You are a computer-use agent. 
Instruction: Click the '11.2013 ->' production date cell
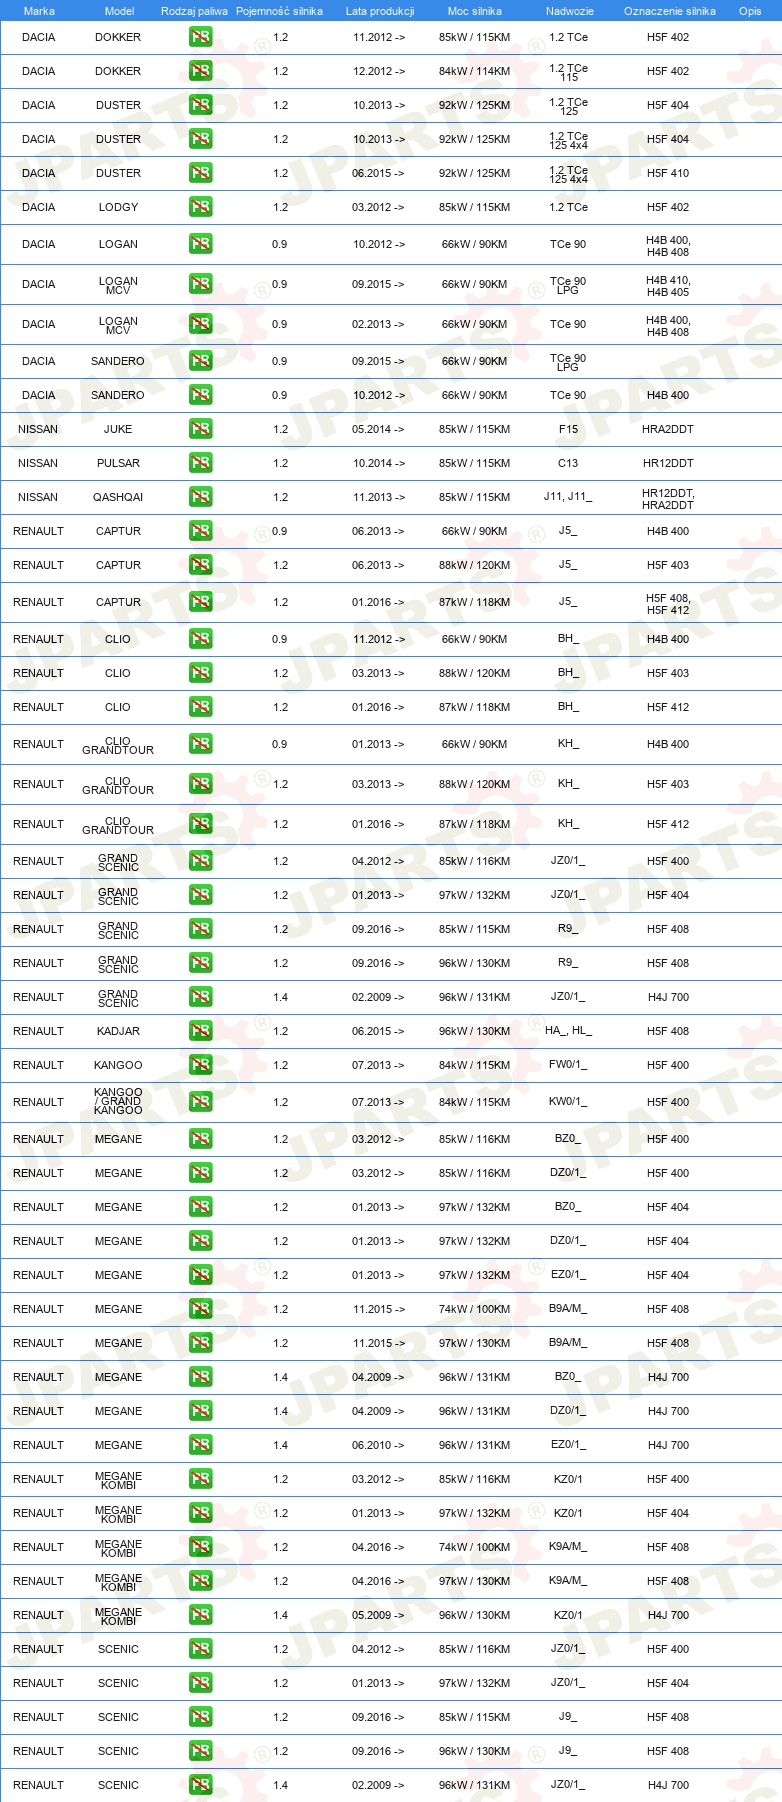click(379, 497)
